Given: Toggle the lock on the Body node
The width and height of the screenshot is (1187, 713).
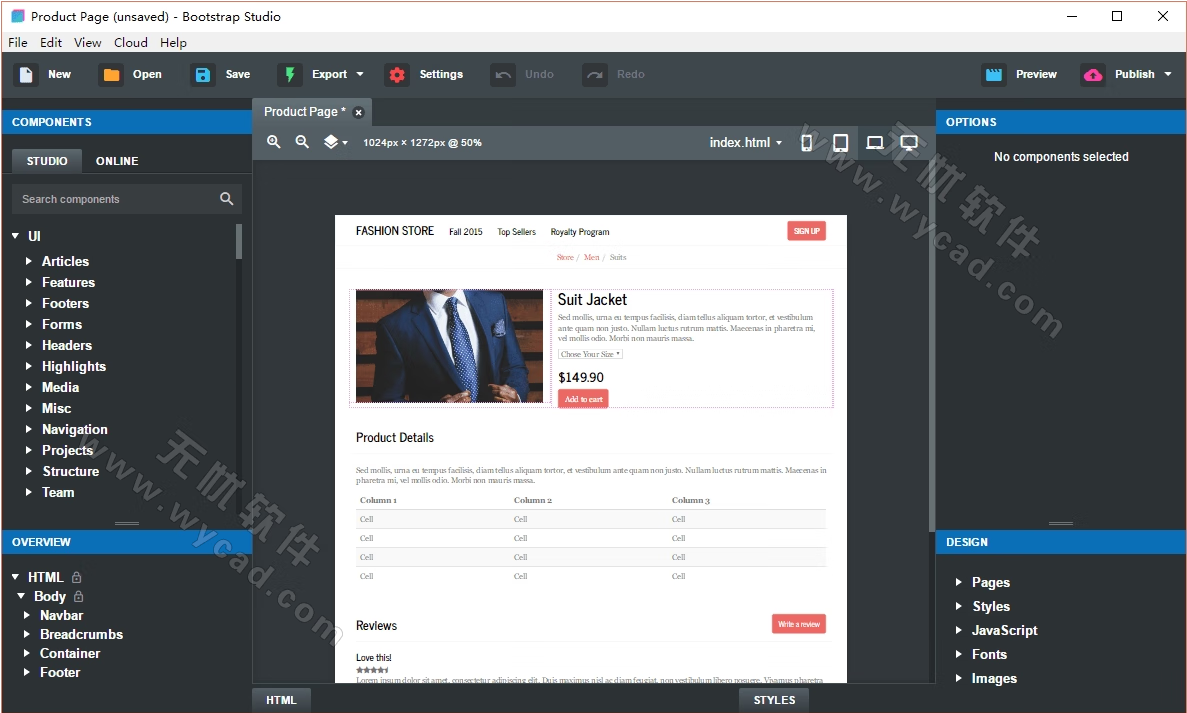Looking at the screenshot, I should point(77,596).
